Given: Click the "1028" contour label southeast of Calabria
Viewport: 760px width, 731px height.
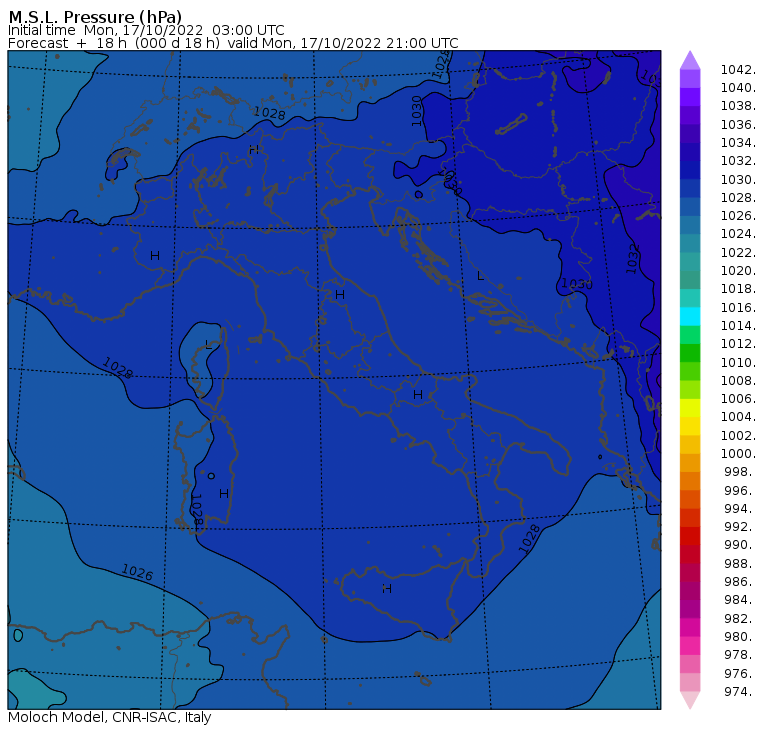Looking at the screenshot, I should [x=529, y=539].
